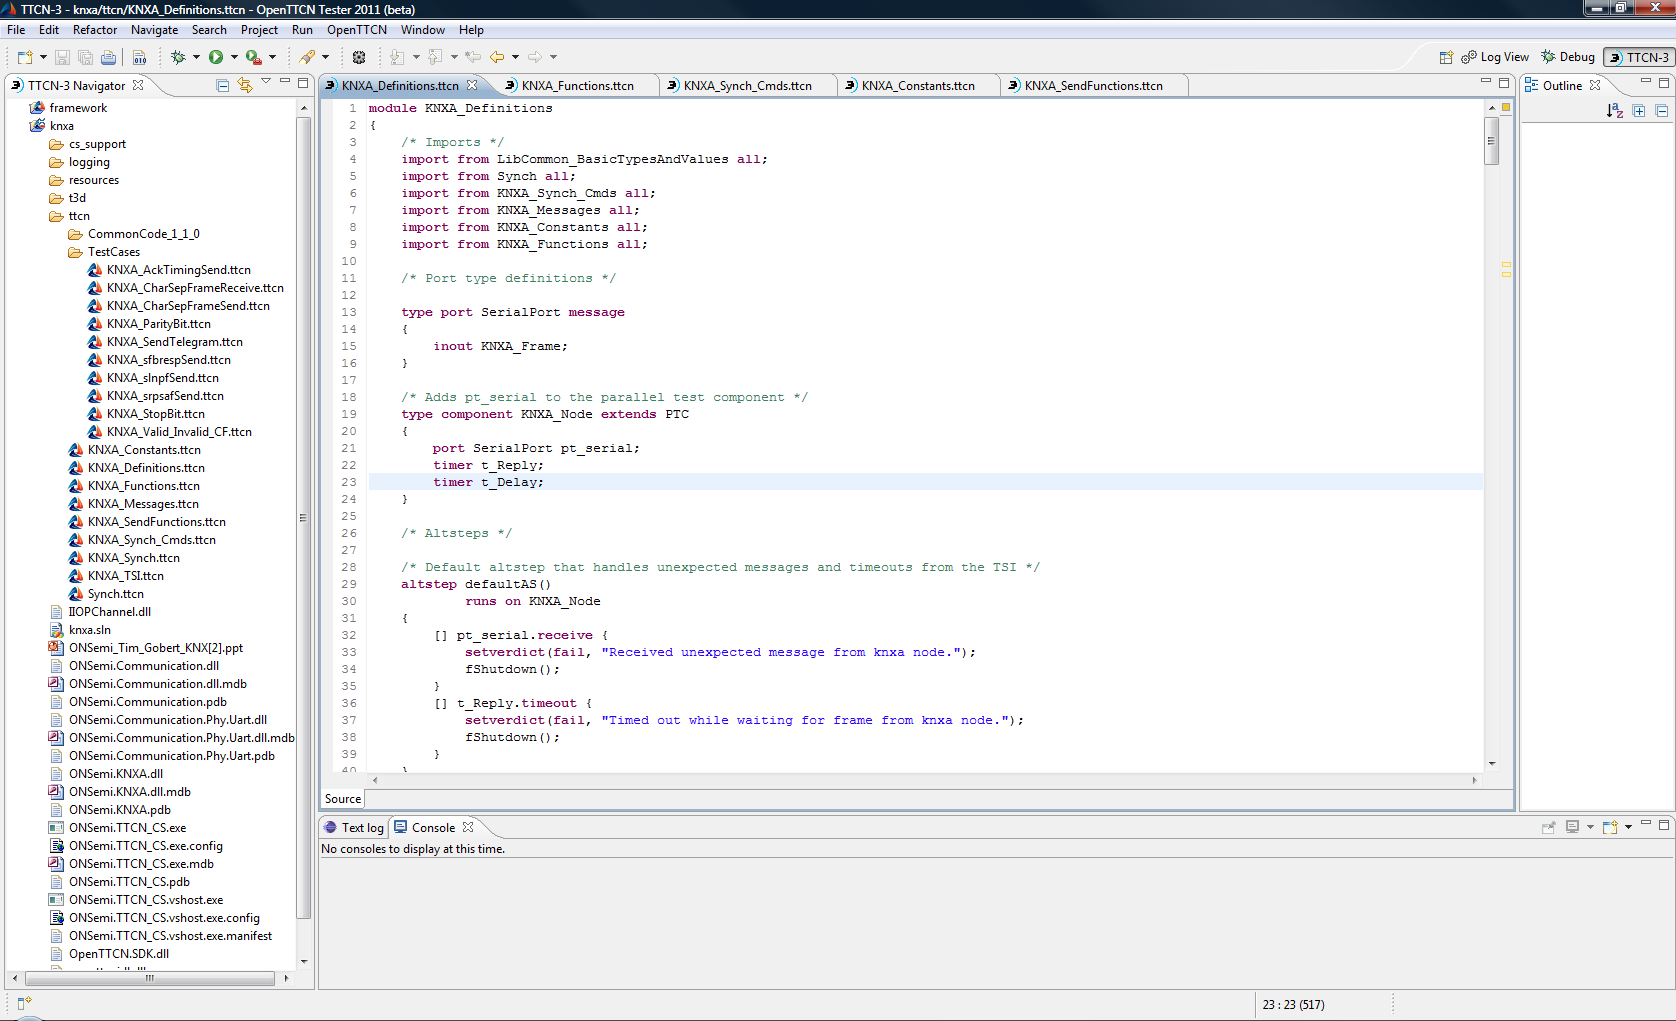This screenshot has width=1676, height=1021.
Task: Toggle Pin Console button
Action: [1548, 827]
